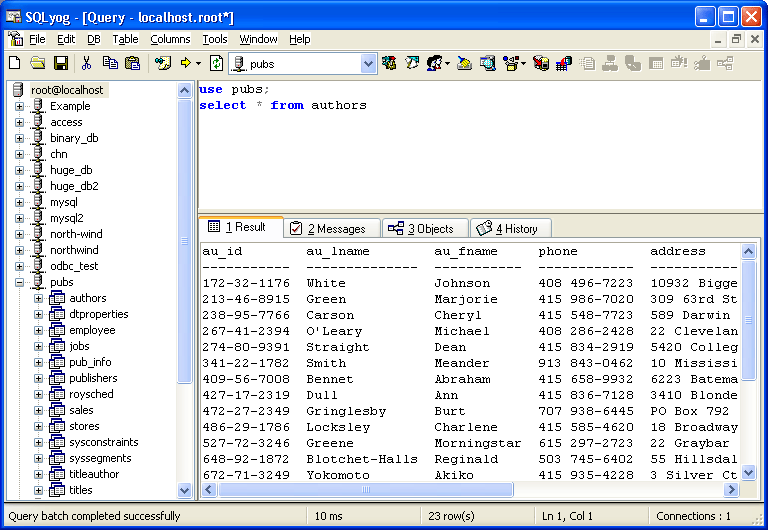Click object tree scroll down arrow
This screenshot has width=768, height=530.
point(184,490)
